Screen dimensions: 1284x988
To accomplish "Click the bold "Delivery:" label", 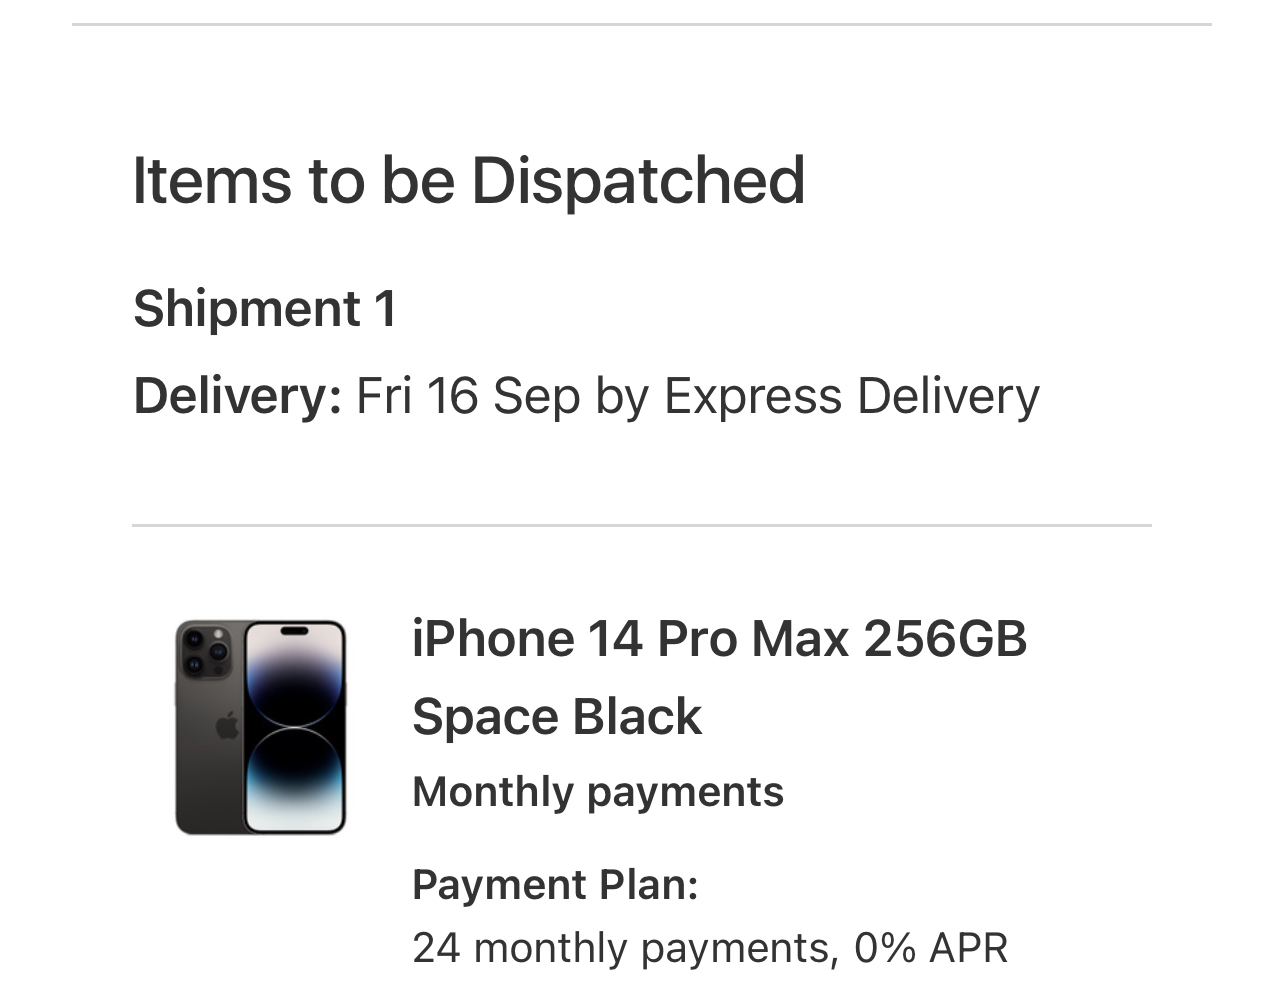I will tap(238, 396).
